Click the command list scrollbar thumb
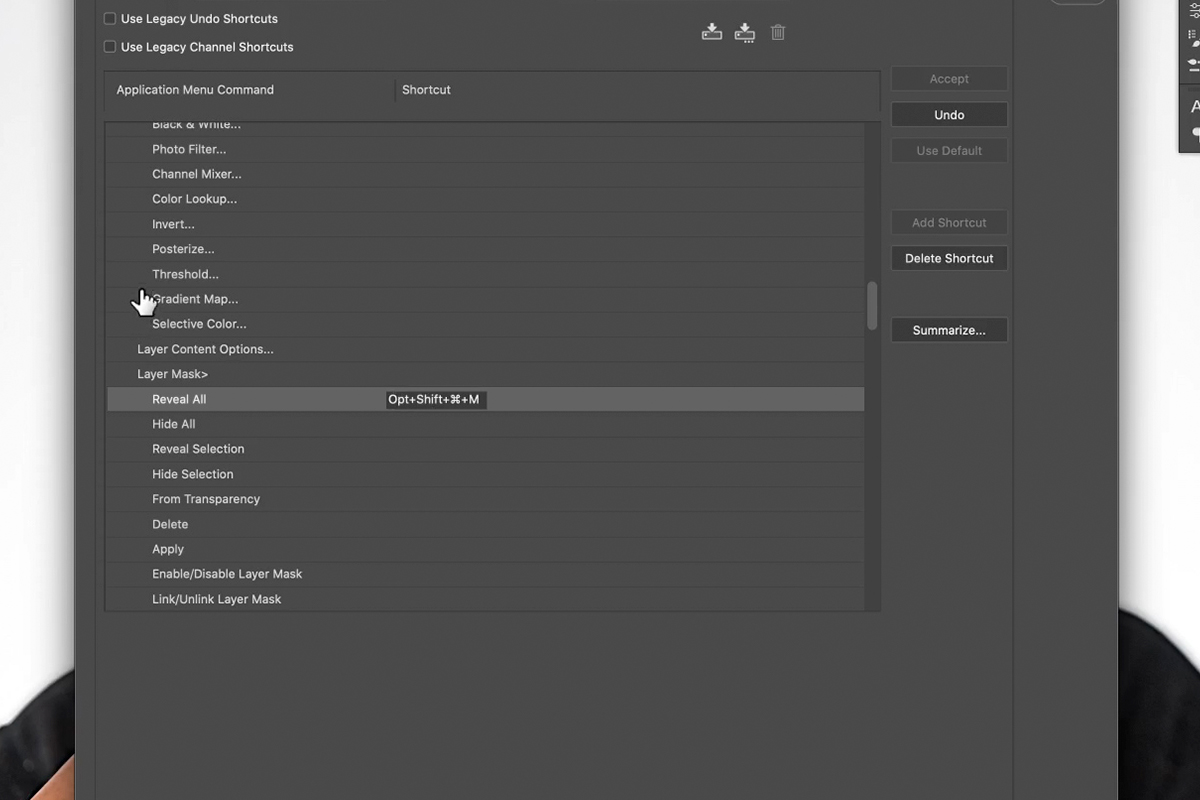Image resolution: width=1200 pixels, height=800 pixels. click(x=870, y=305)
